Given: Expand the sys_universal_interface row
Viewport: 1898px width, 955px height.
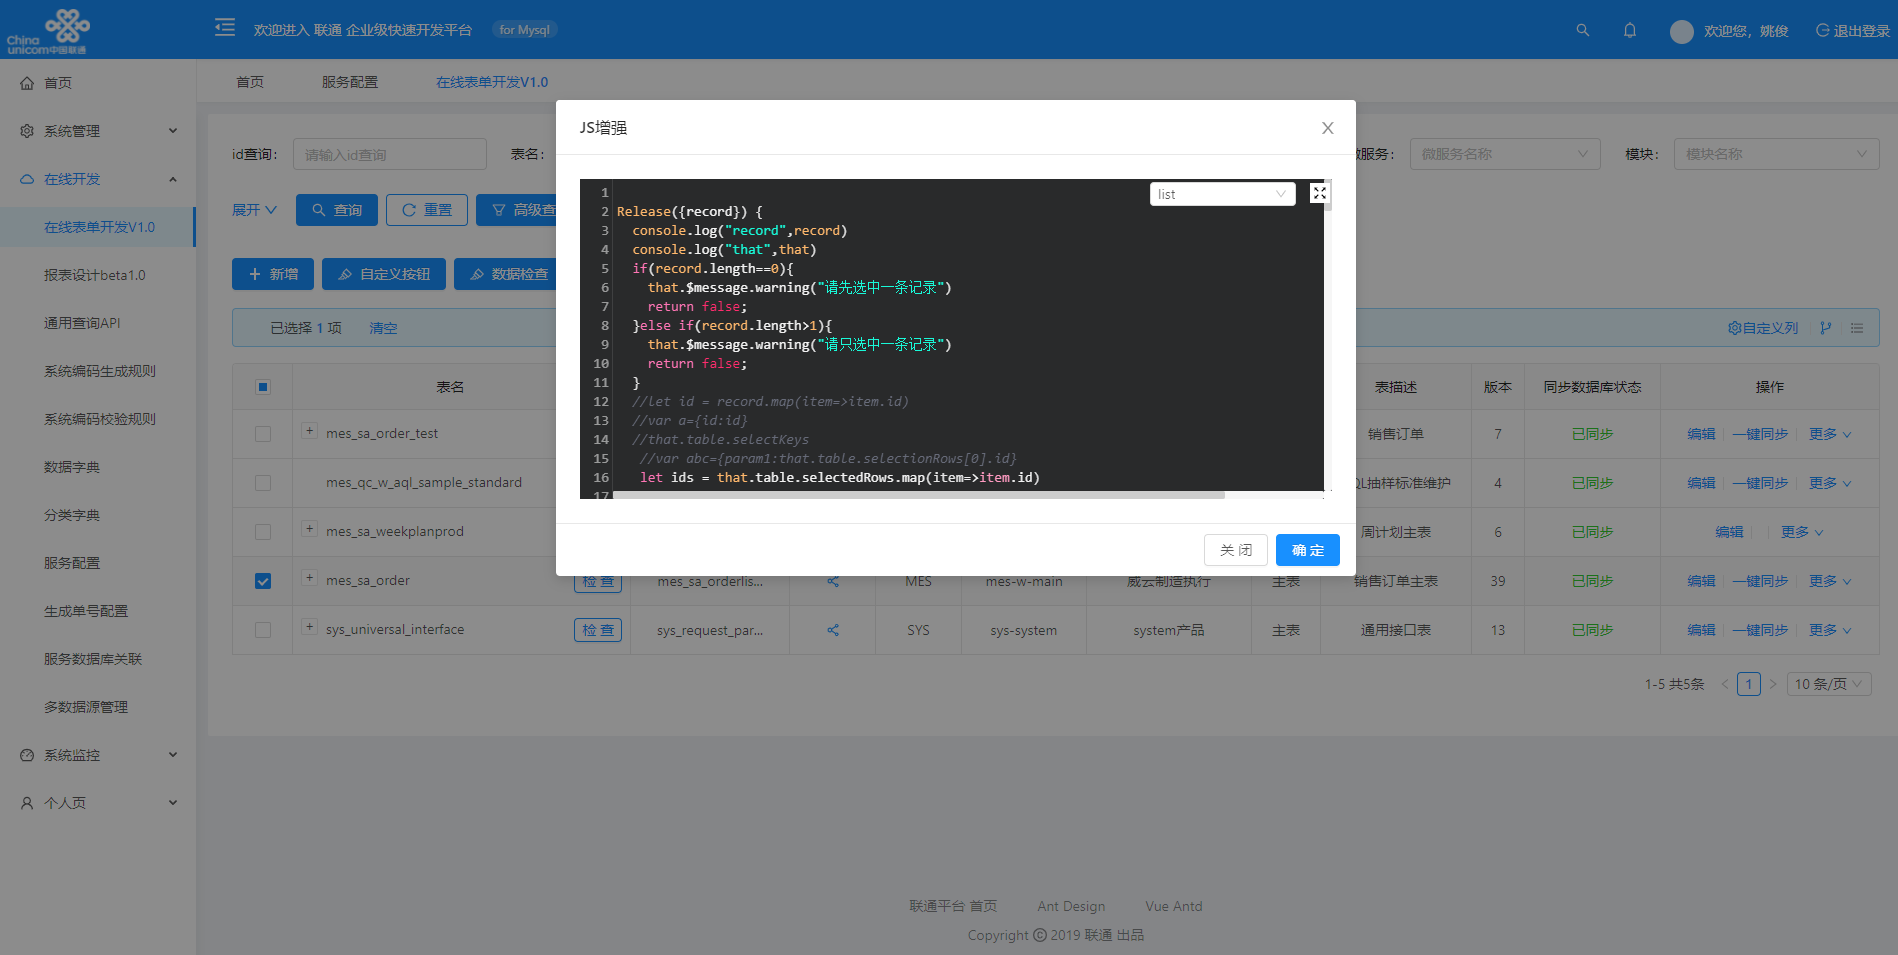Looking at the screenshot, I should [310, 627].
